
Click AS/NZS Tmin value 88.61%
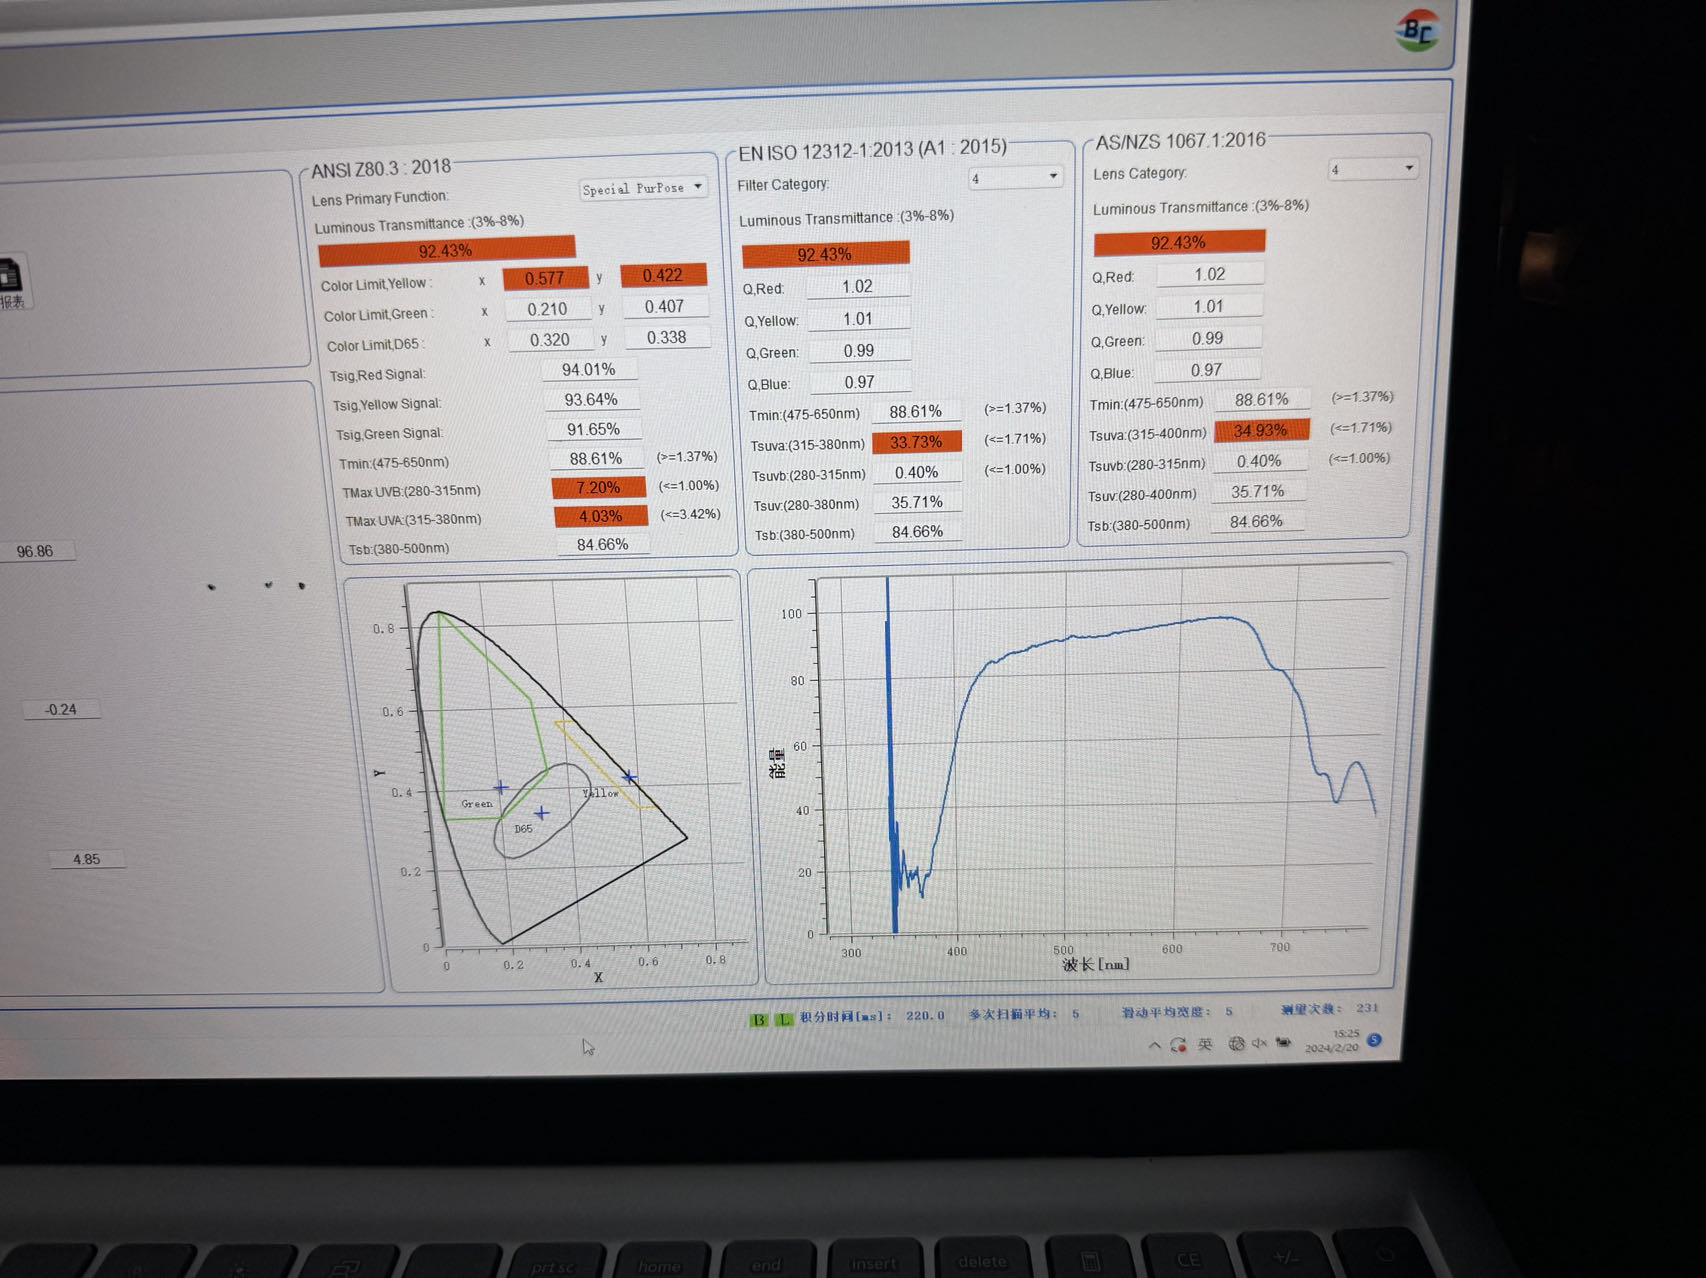1262,399
